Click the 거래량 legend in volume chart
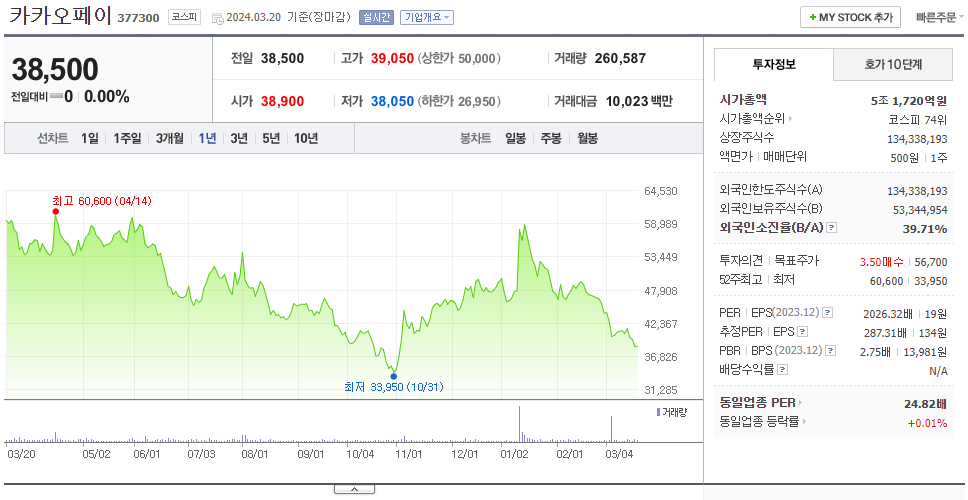Viewport: 968px width, 500px height. click(672, 412)
